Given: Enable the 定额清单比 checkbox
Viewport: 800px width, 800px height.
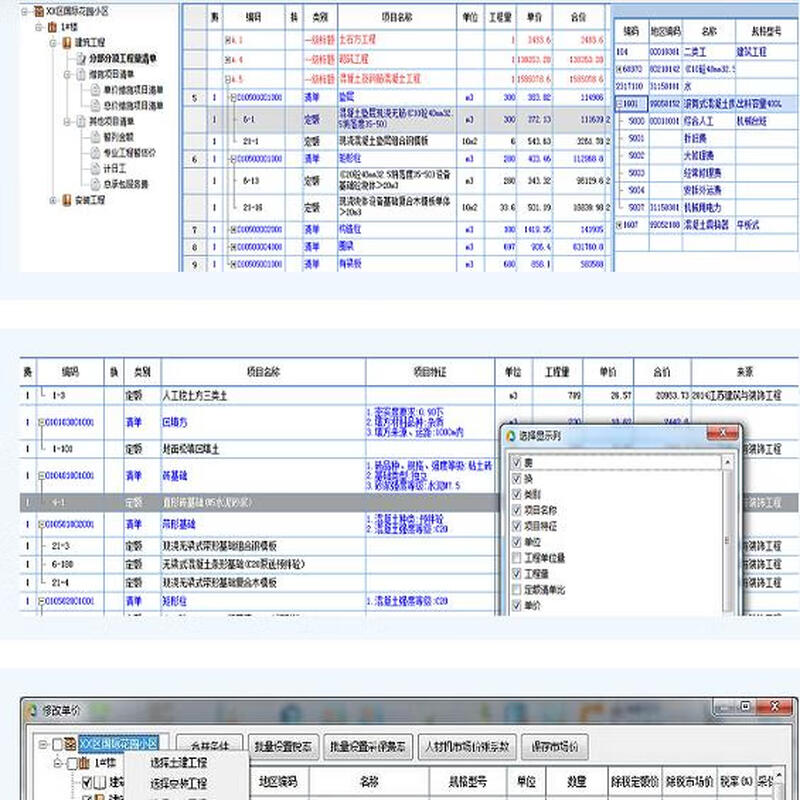Looking at the screenshot, I should (x=516, y=588).
